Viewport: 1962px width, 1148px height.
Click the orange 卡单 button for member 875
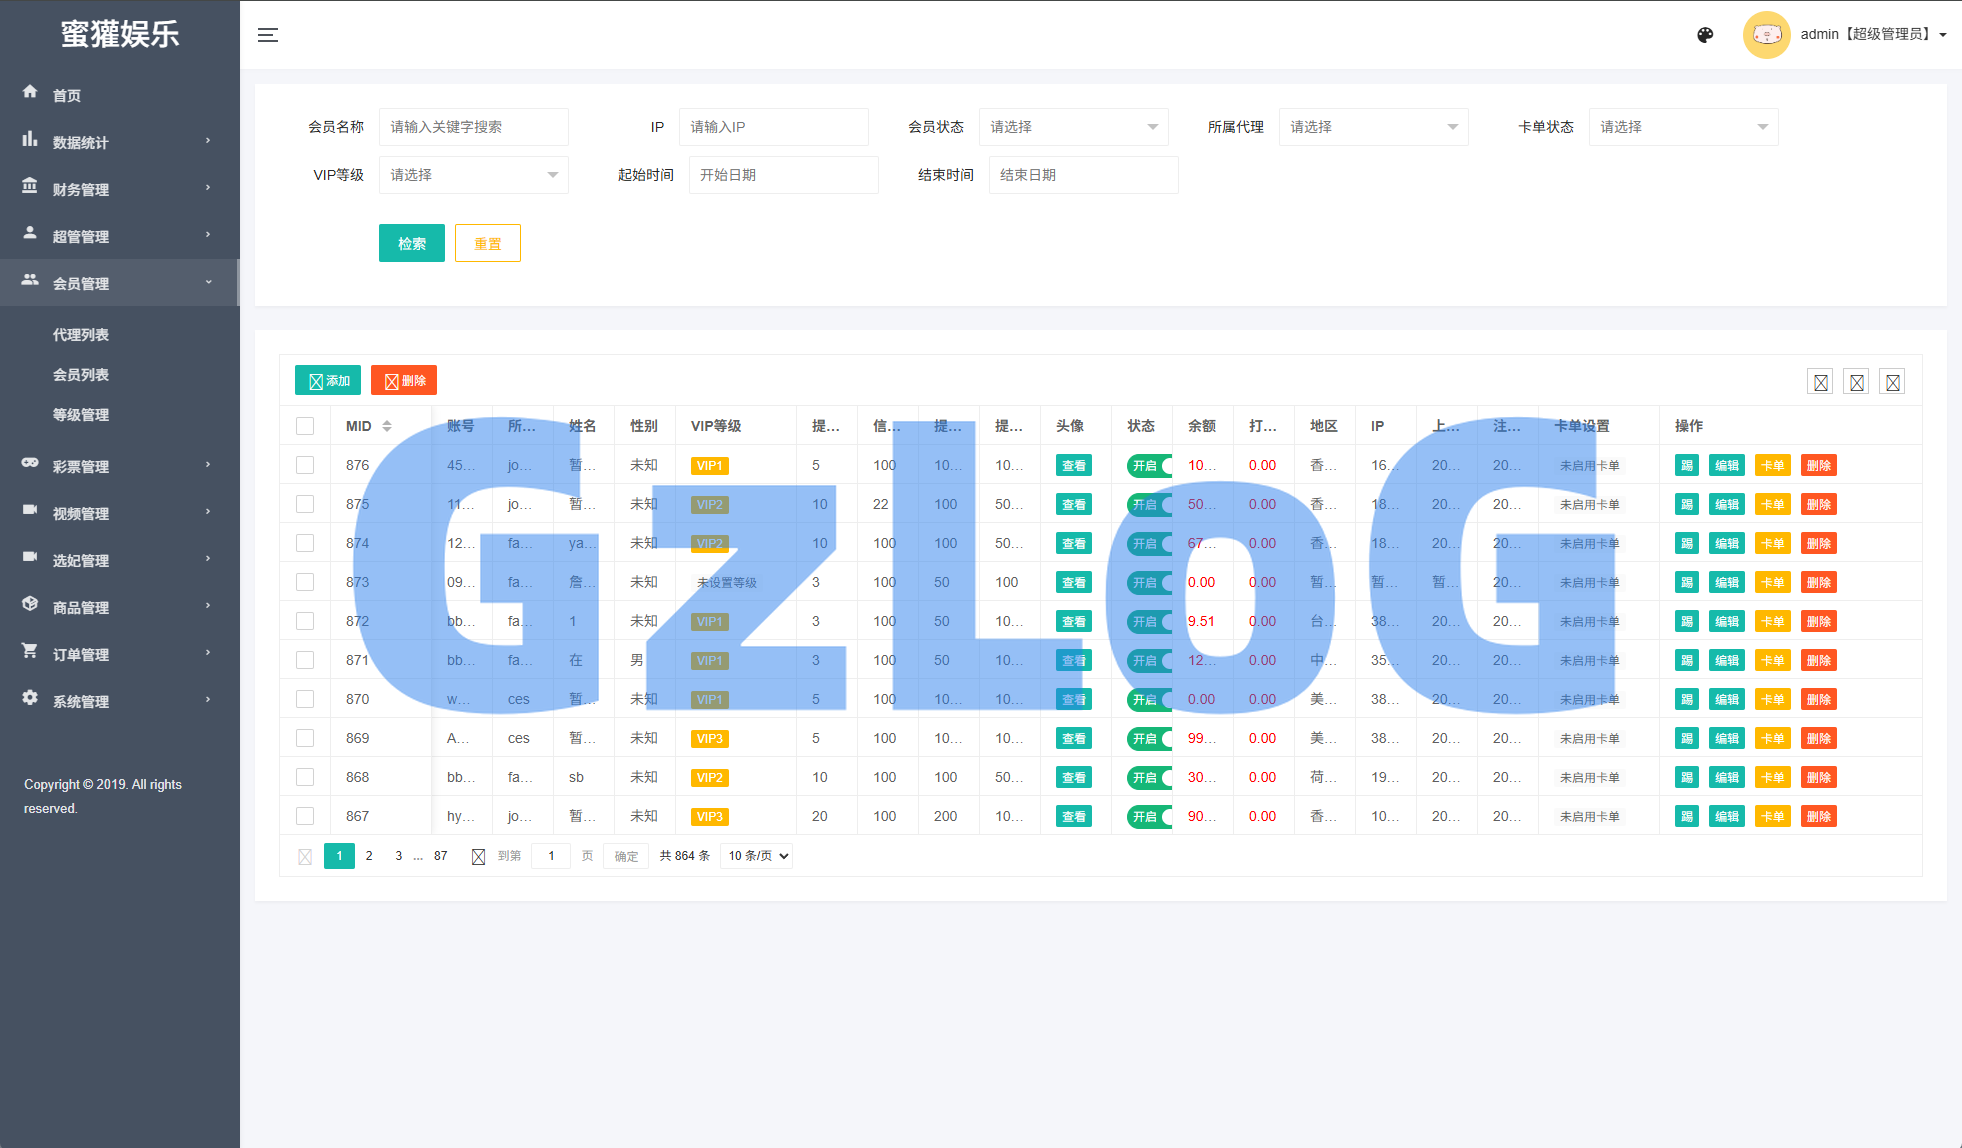1772,505
